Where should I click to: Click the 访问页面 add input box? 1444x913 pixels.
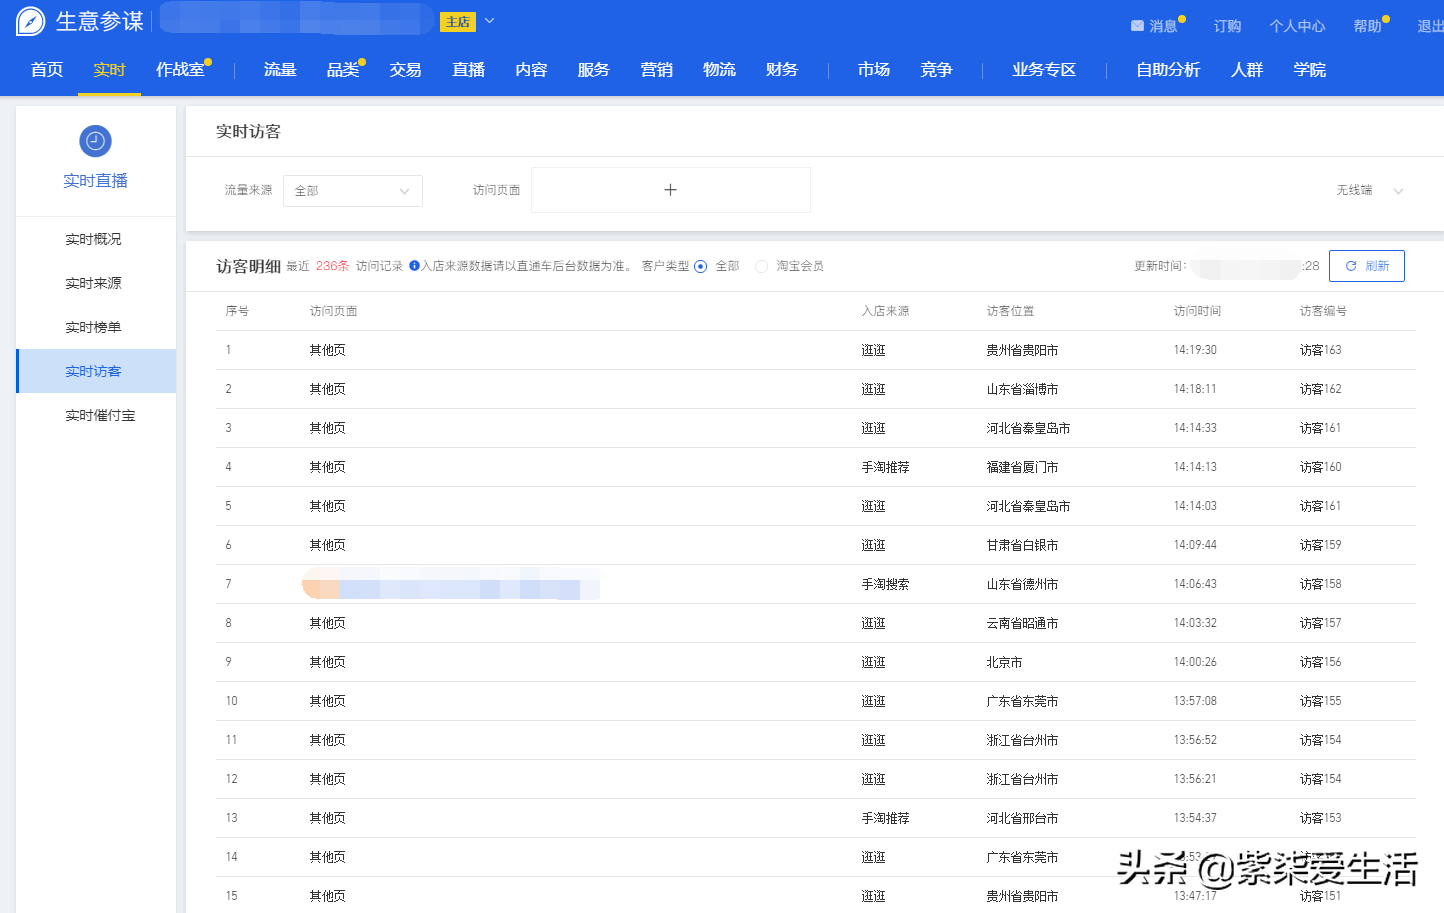670,190
